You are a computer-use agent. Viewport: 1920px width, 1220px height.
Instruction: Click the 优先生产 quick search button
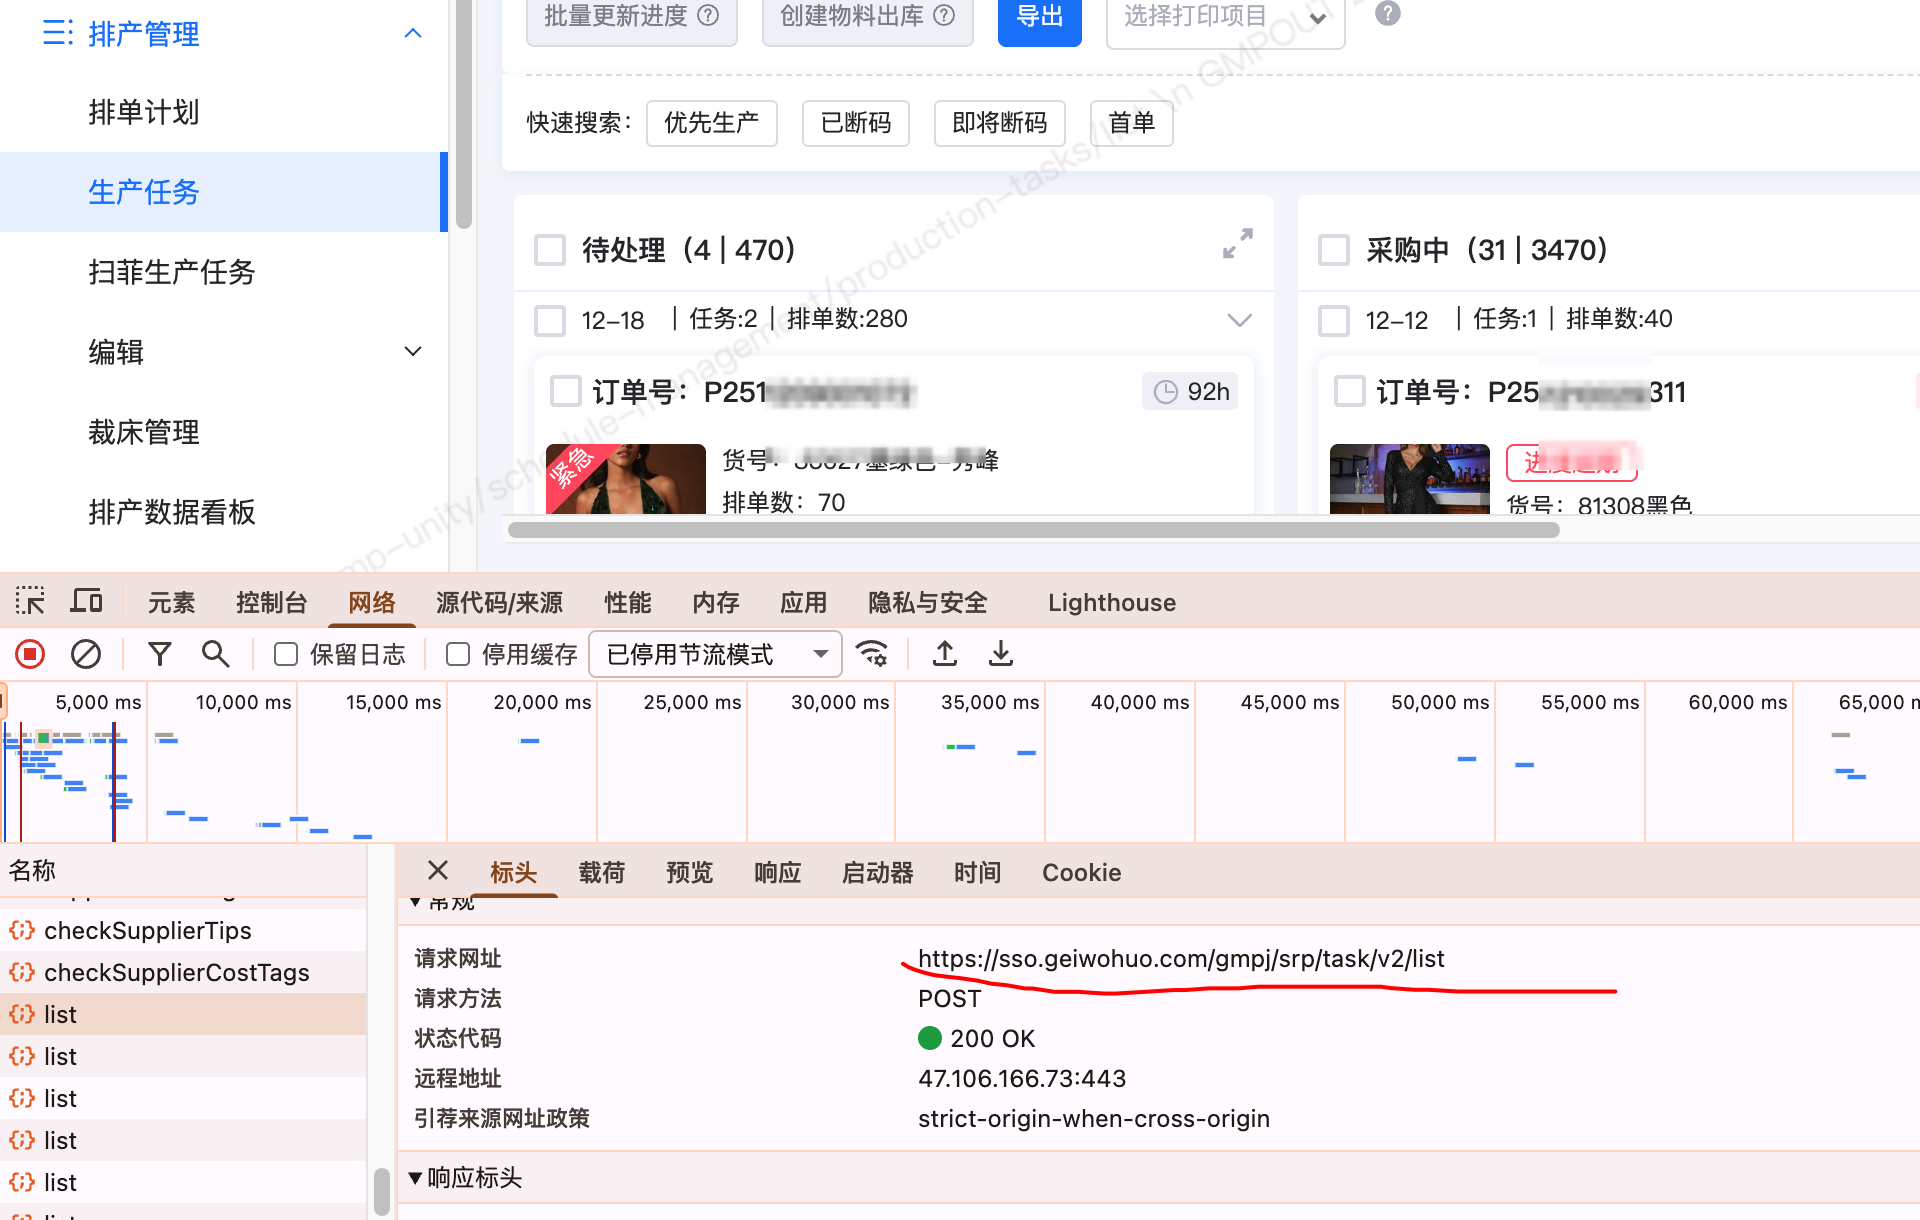click(711, 123)
